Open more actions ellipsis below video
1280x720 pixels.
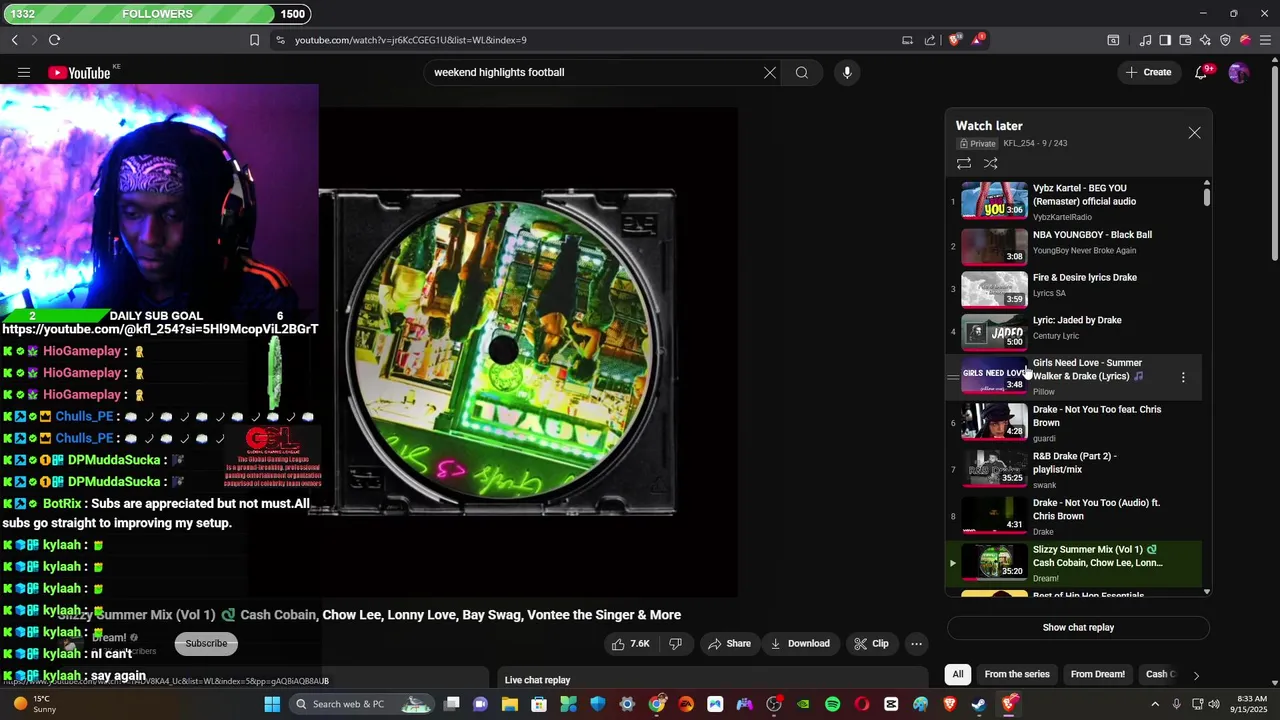point(916,644)
